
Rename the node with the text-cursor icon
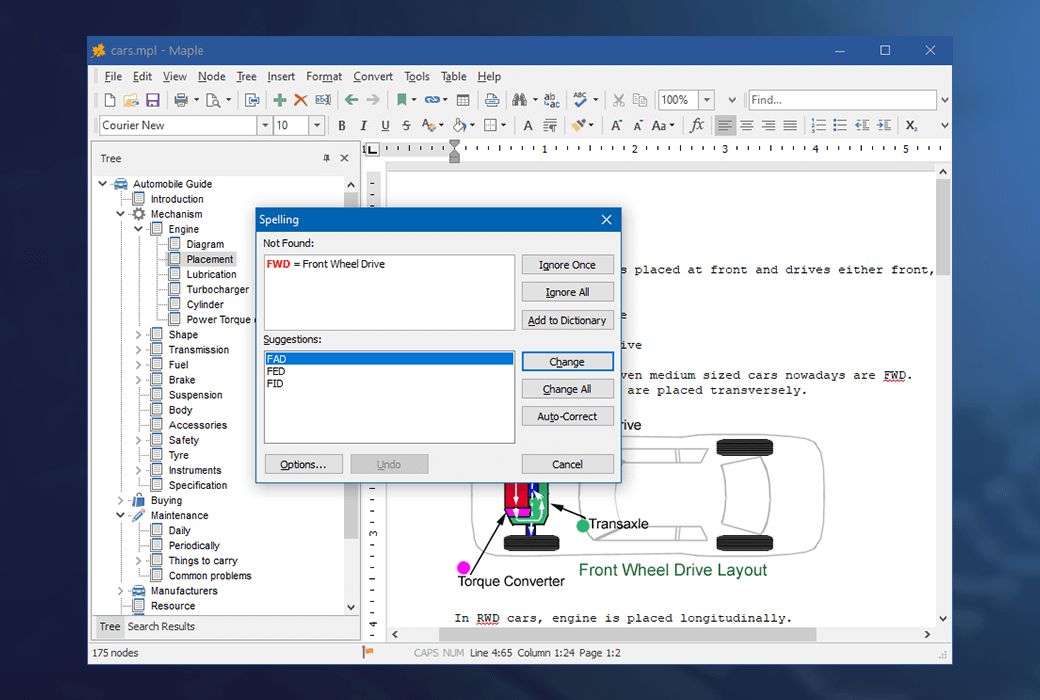point(323,100)
